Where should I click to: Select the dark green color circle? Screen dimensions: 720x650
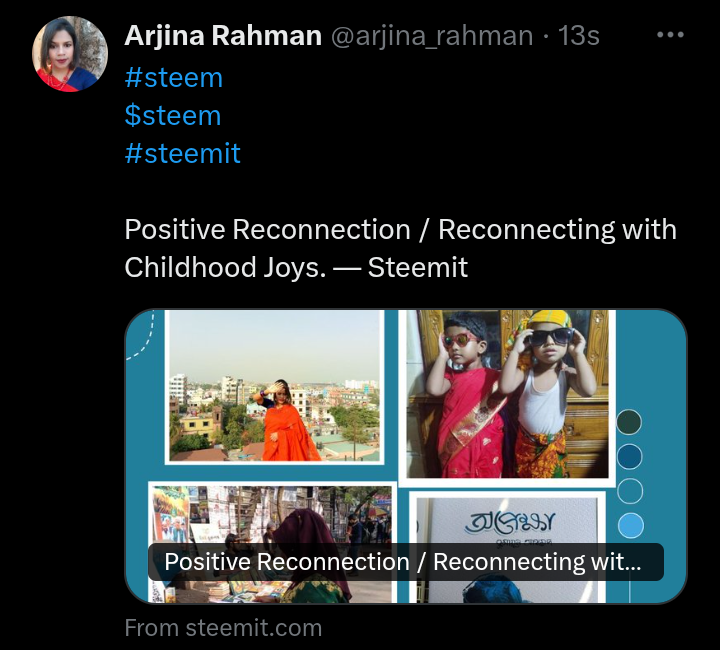pos(629,422)
